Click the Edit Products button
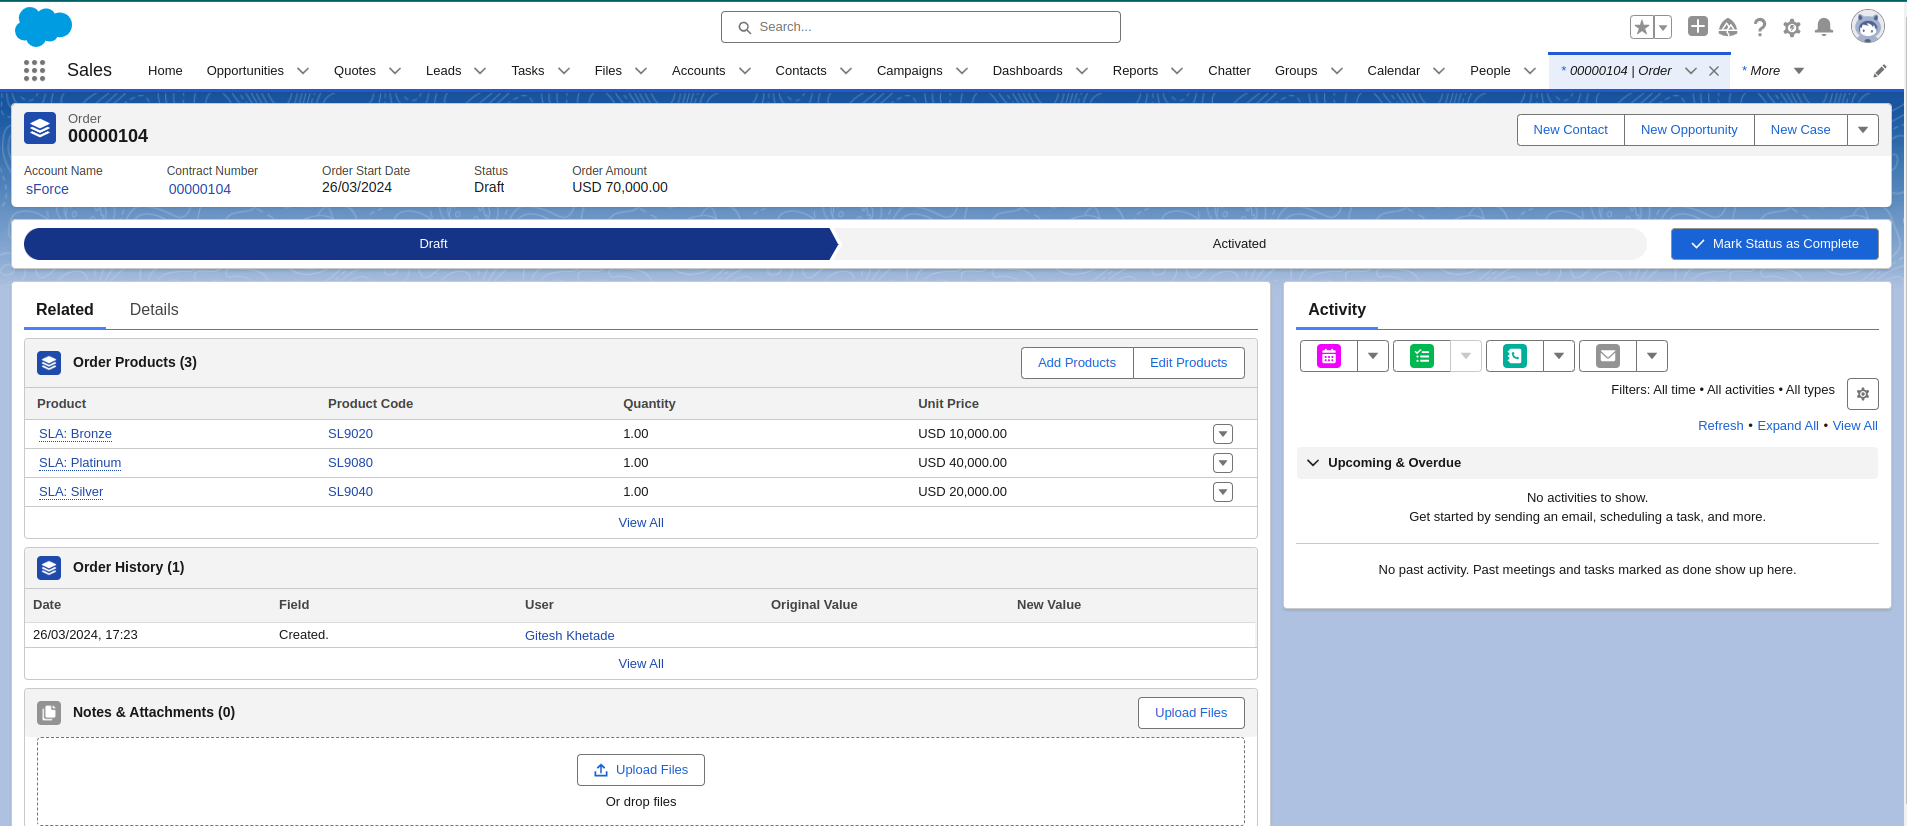This screenshot has width=1907, height=826. 1188,363
